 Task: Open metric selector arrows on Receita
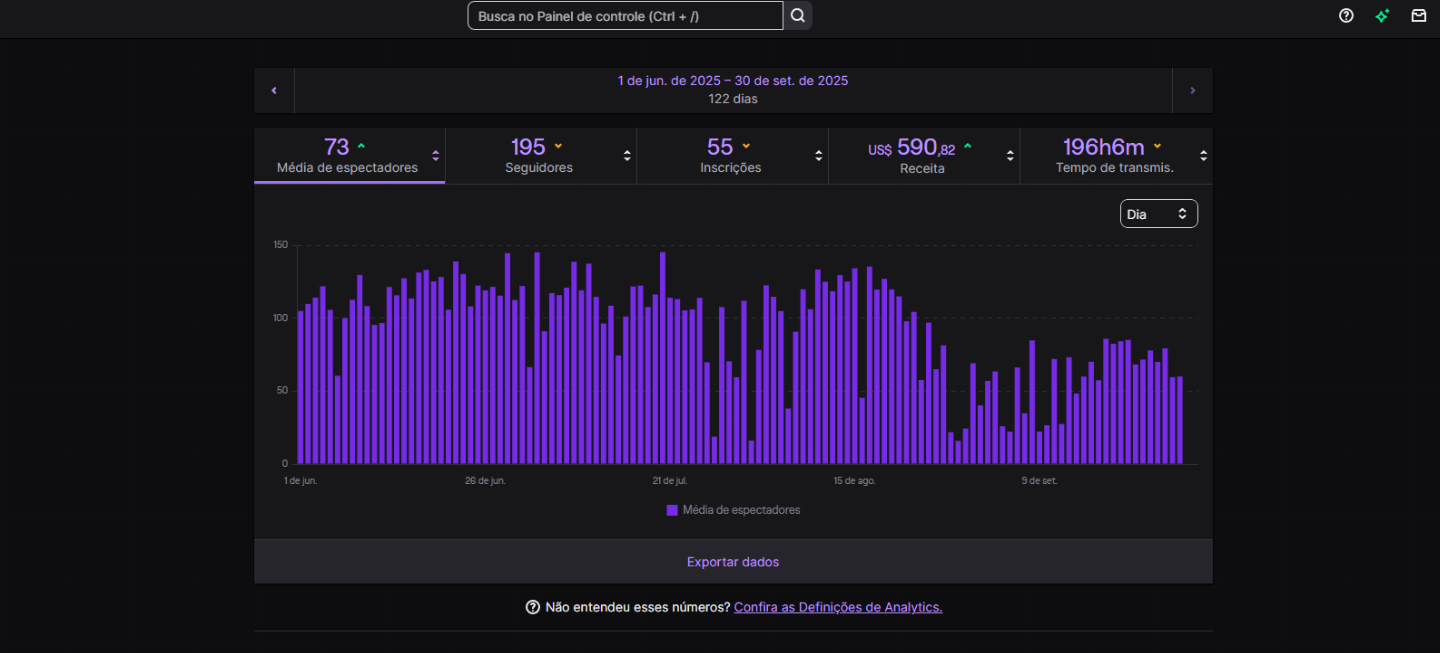pyautogui.click(x=1010, y=155)
